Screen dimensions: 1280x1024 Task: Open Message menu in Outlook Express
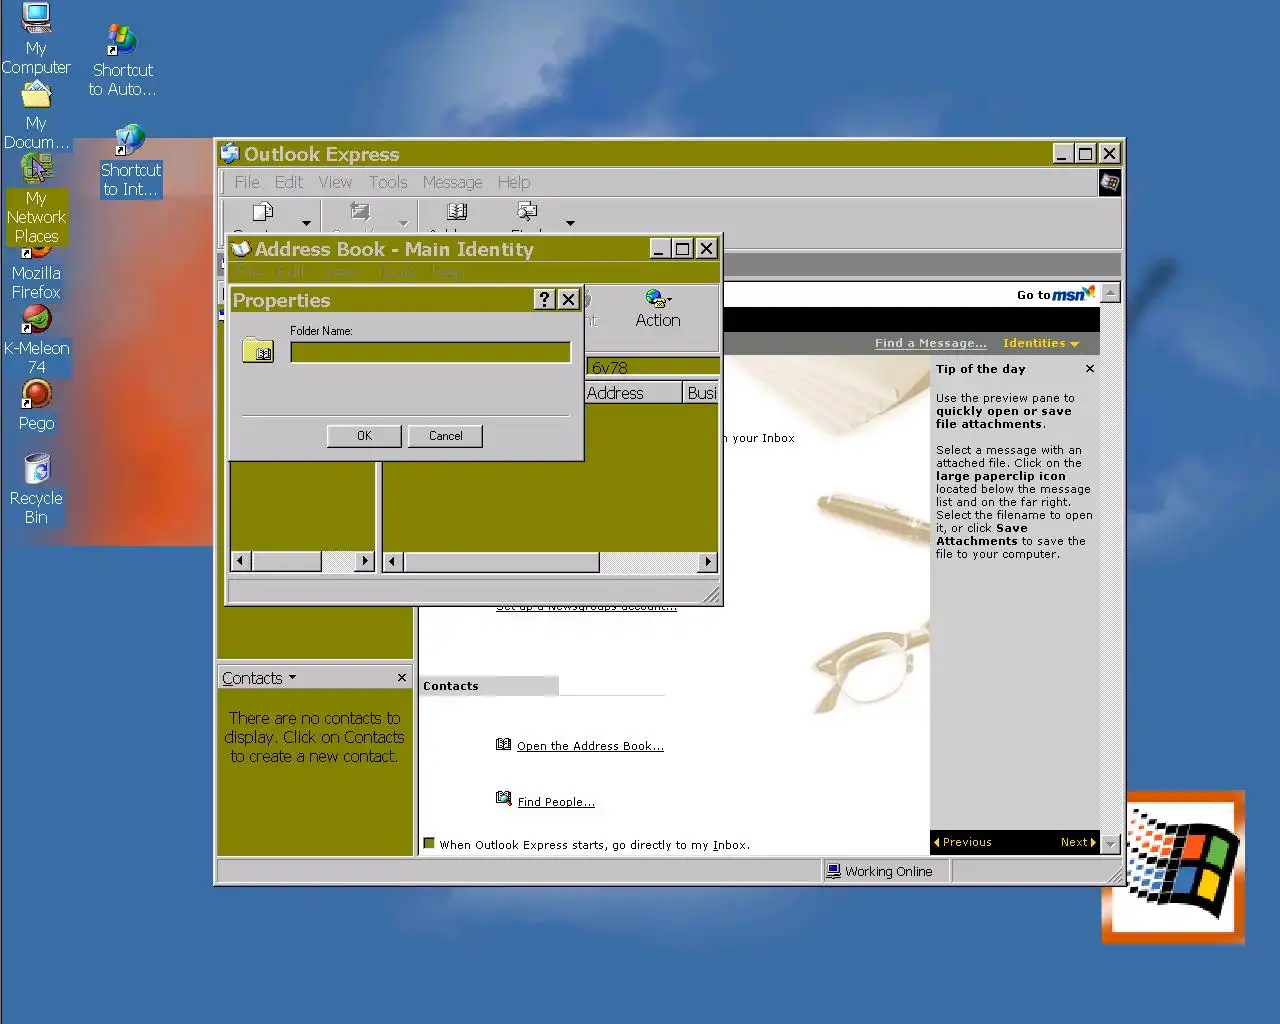[x=452, y=182]
